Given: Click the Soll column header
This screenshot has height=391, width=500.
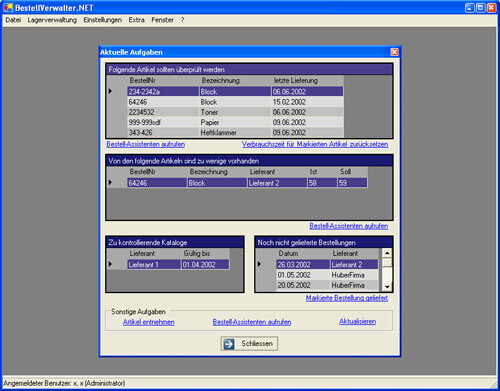Looking at the screenshot, I should click(x=352, y=172).
